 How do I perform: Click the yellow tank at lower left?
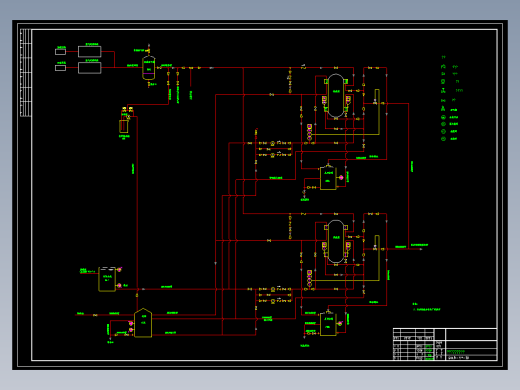(107, 279)
